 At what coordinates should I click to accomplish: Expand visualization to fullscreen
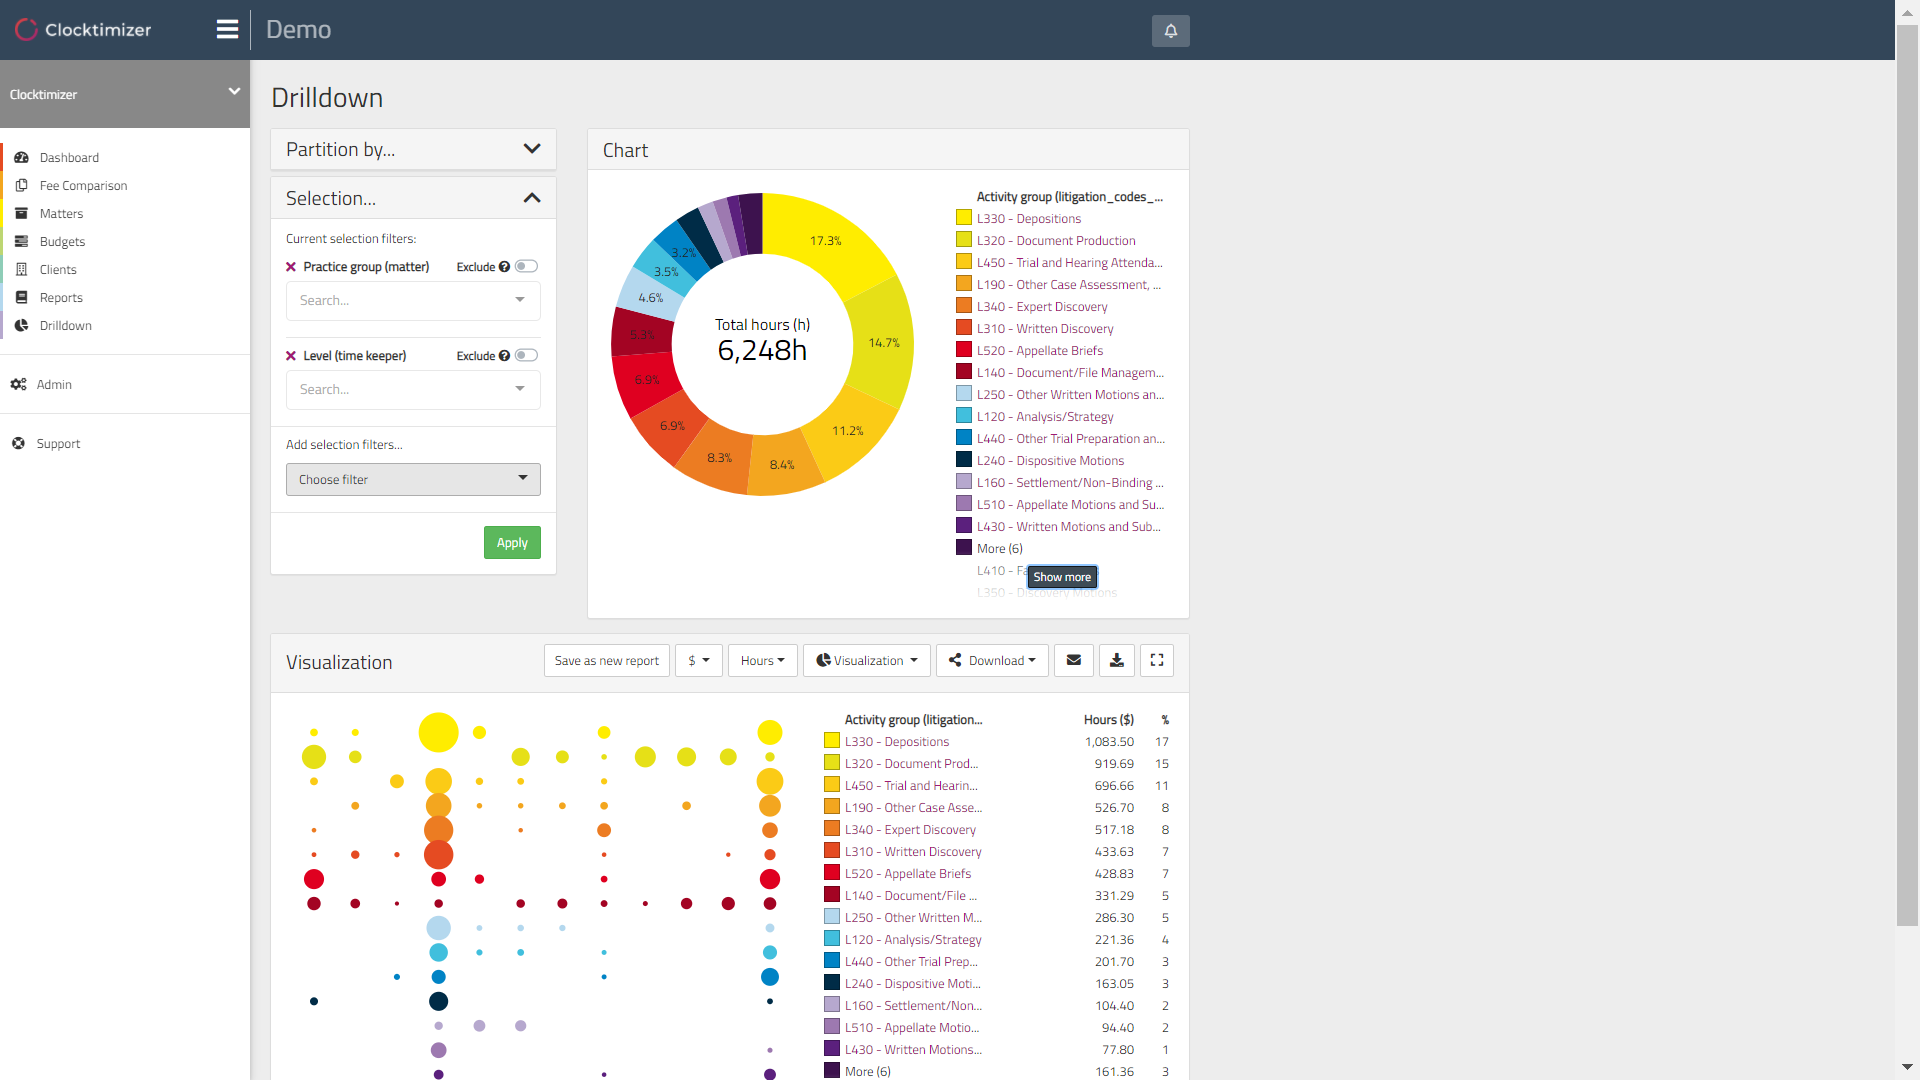[x=1157, y=660]
